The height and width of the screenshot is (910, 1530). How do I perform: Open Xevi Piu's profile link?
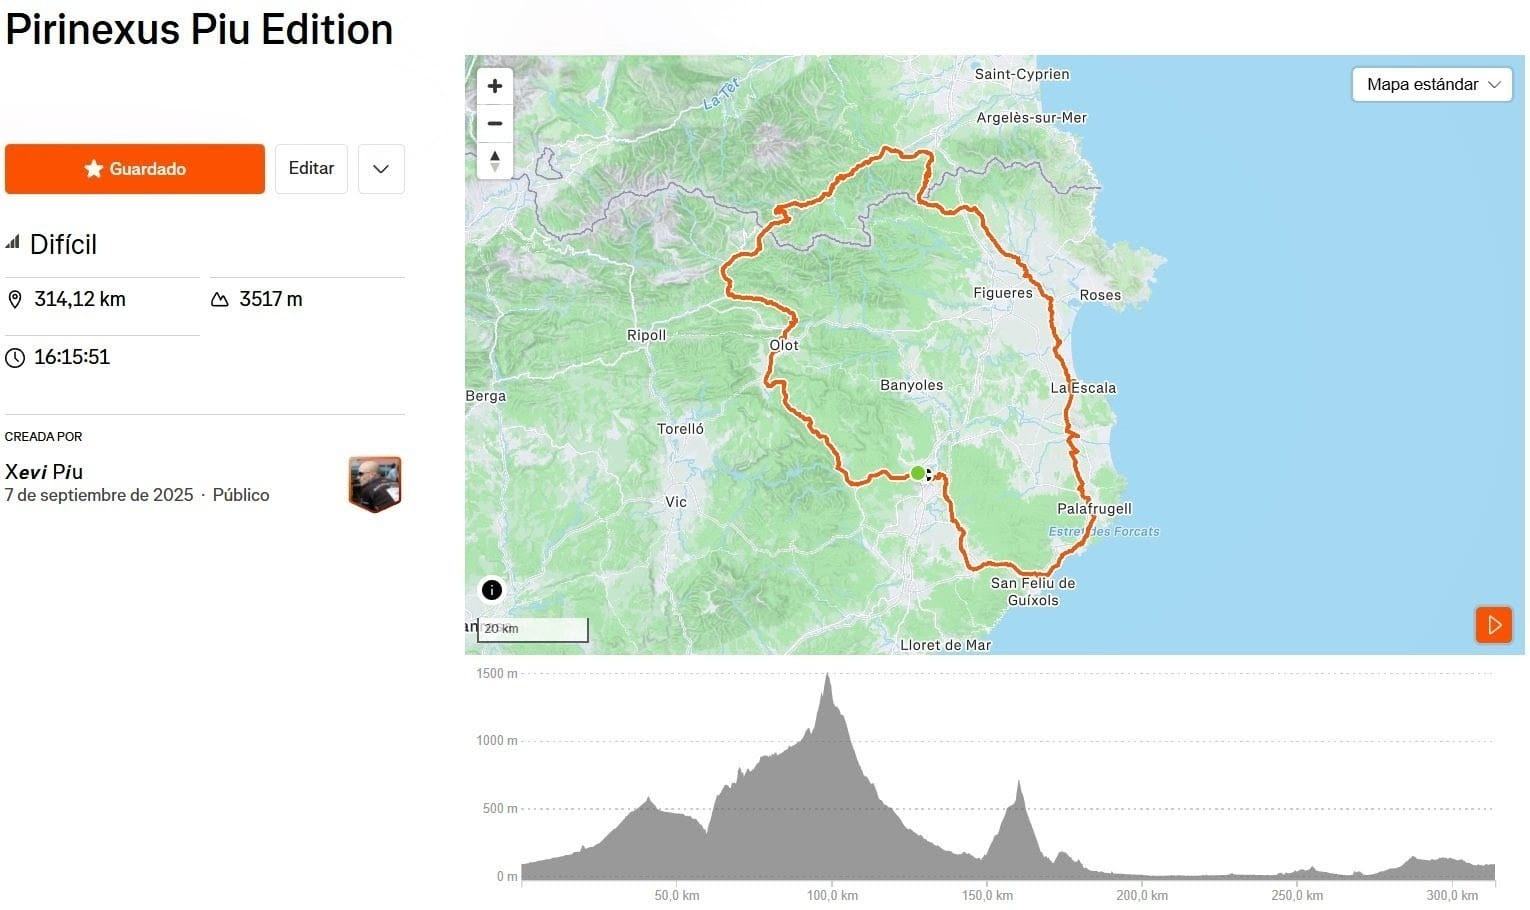click(x=44, y=472)
